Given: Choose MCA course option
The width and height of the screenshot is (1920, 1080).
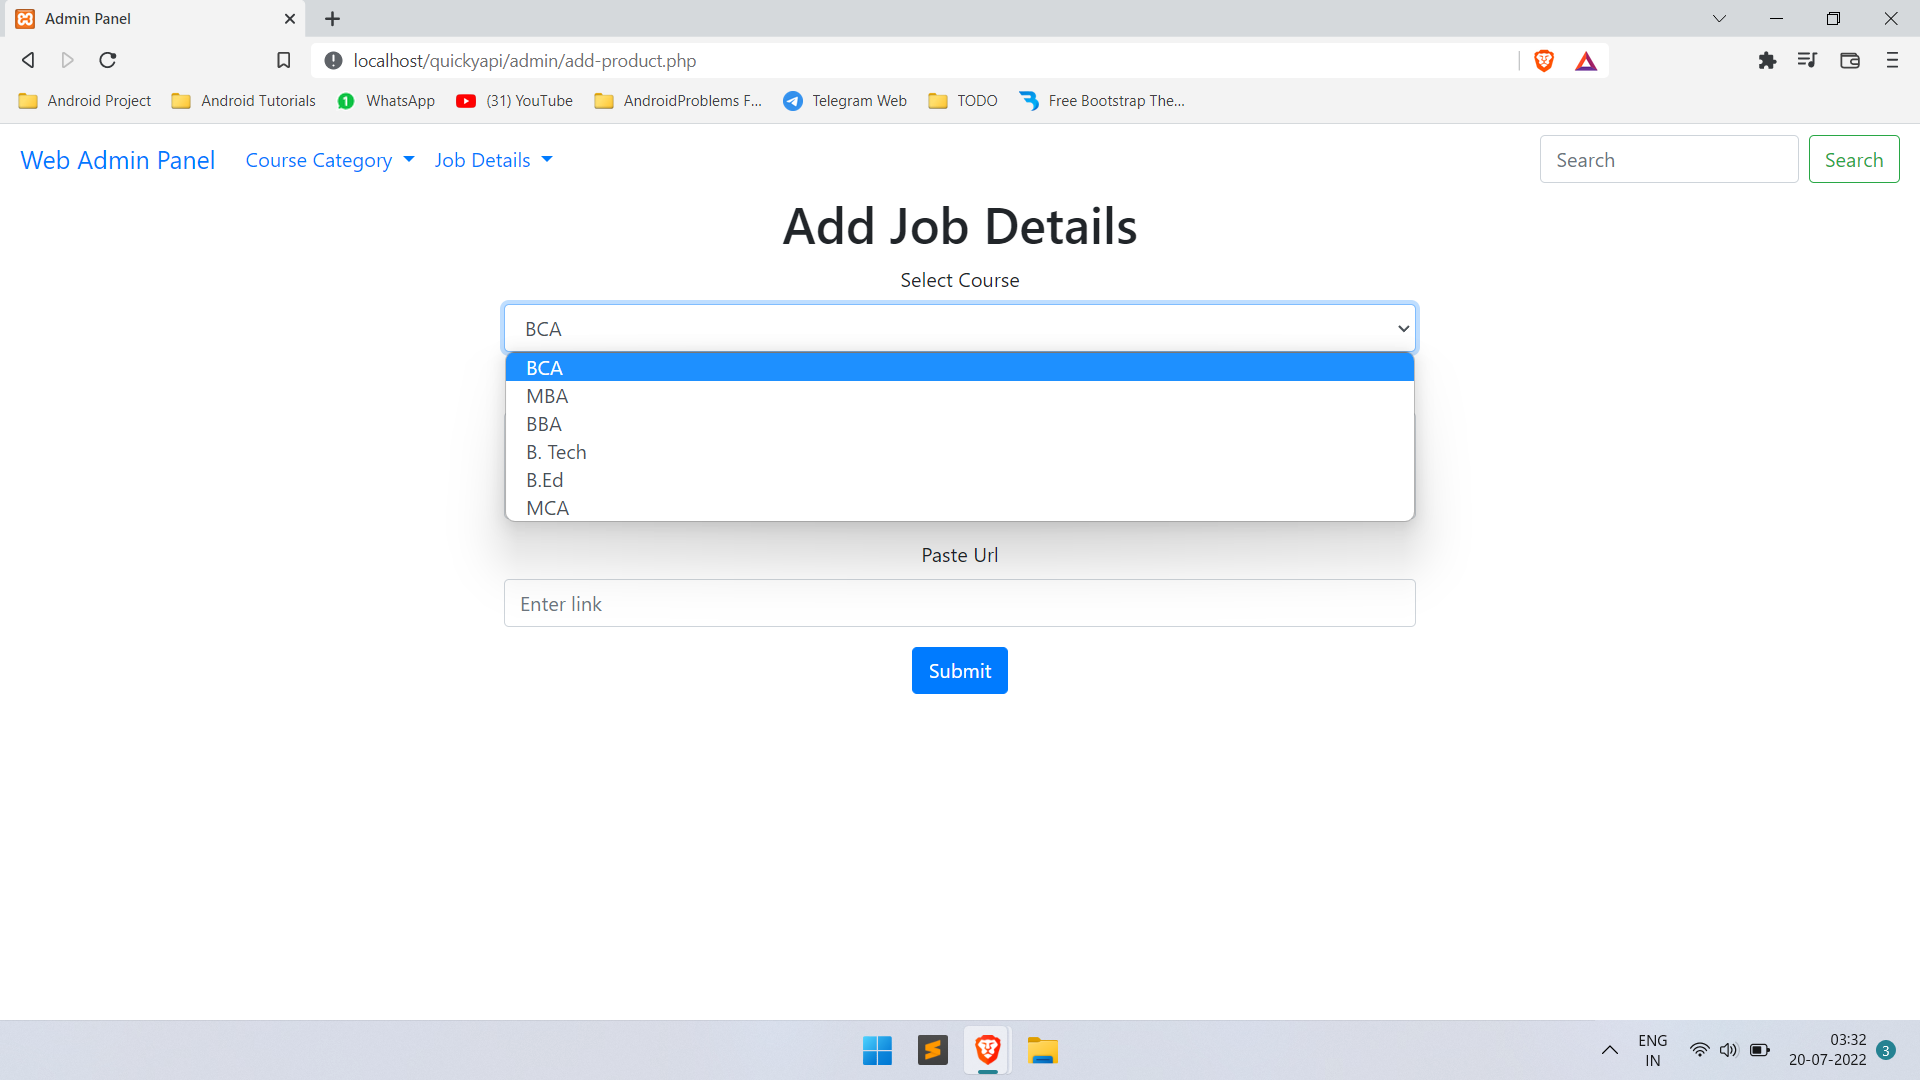Looking at the screenshot, I should pyautogui.click(x=960, y=508).
